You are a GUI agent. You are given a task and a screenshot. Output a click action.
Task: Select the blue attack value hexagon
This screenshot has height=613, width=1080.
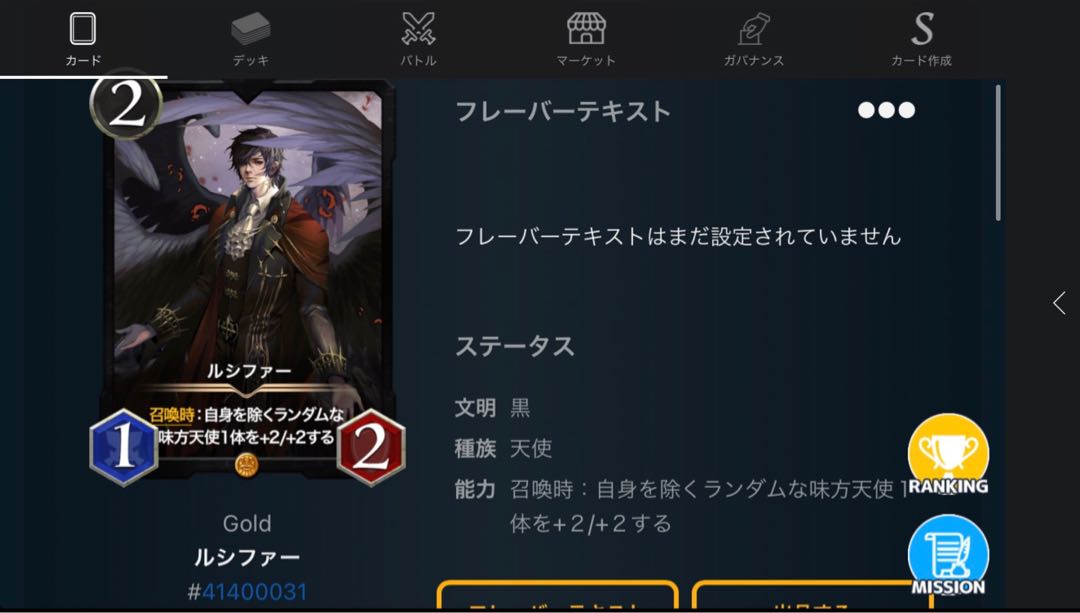coord(123,447)
